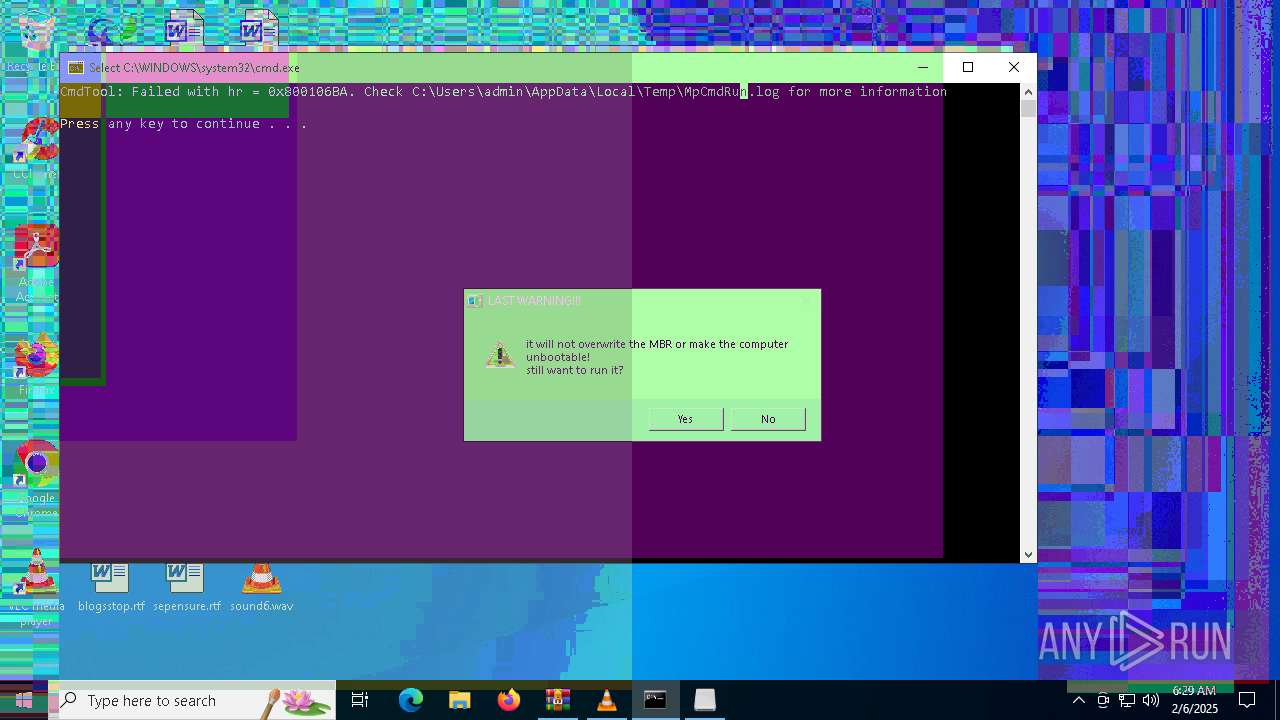This screenshot has height=720, width=1280.
Task: Click the LAST WARNING!!! dialog title
Action: pos(534,300)
